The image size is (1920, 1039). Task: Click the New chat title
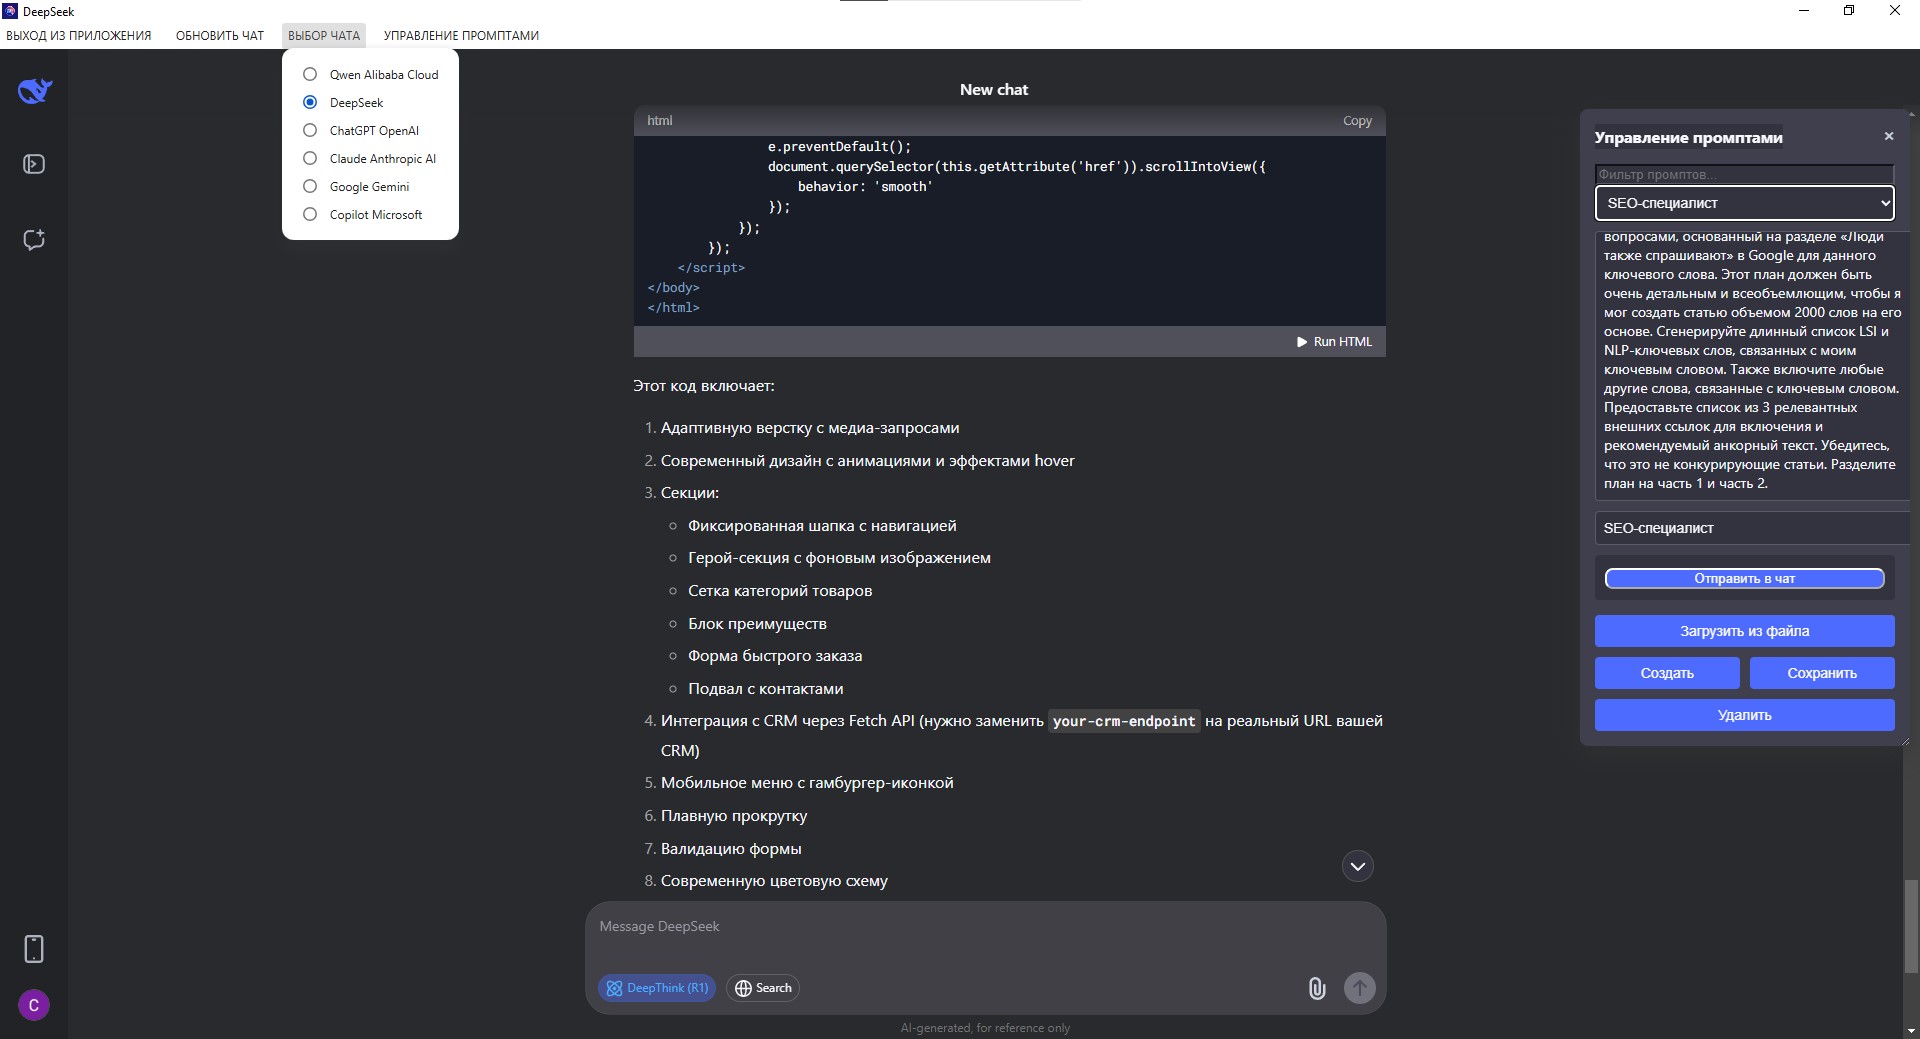coord(993,90)
